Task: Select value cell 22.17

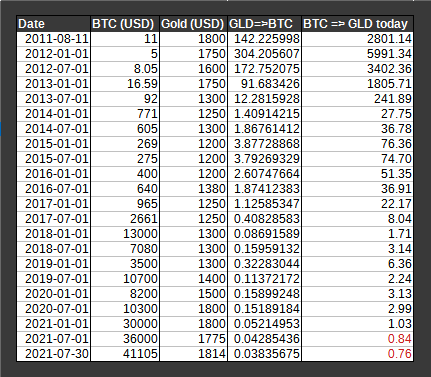Action: tap(358, 204)
